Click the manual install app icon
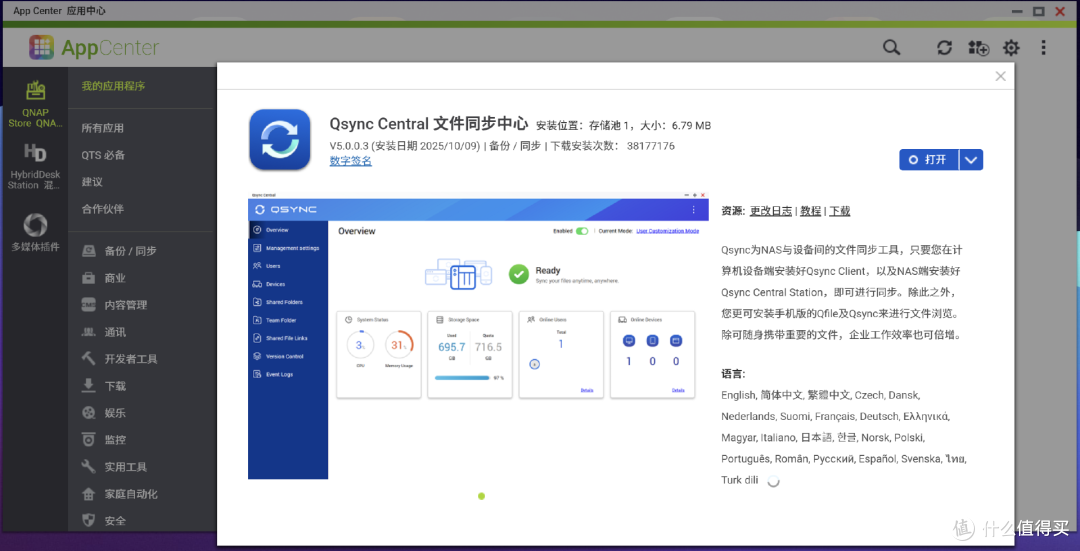The image size is (1080, 551). point(978,48)
